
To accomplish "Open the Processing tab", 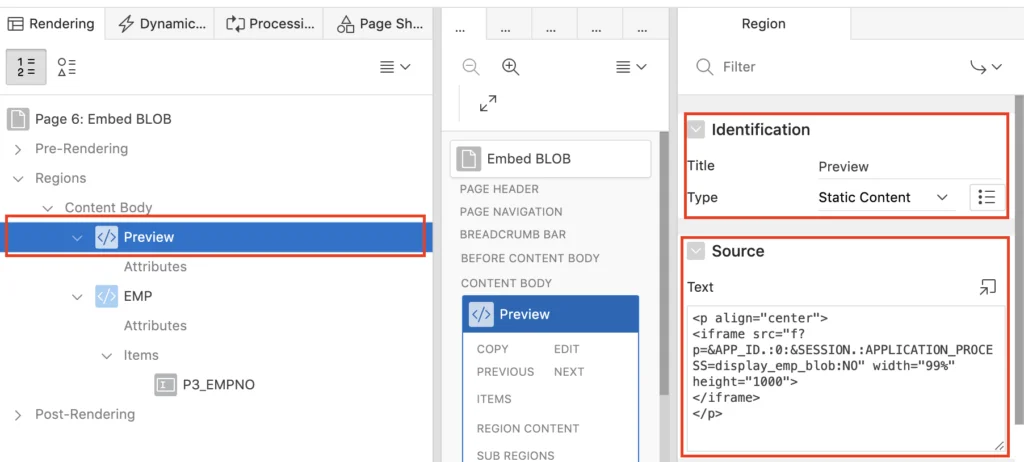I will click(x=270, y=24).
